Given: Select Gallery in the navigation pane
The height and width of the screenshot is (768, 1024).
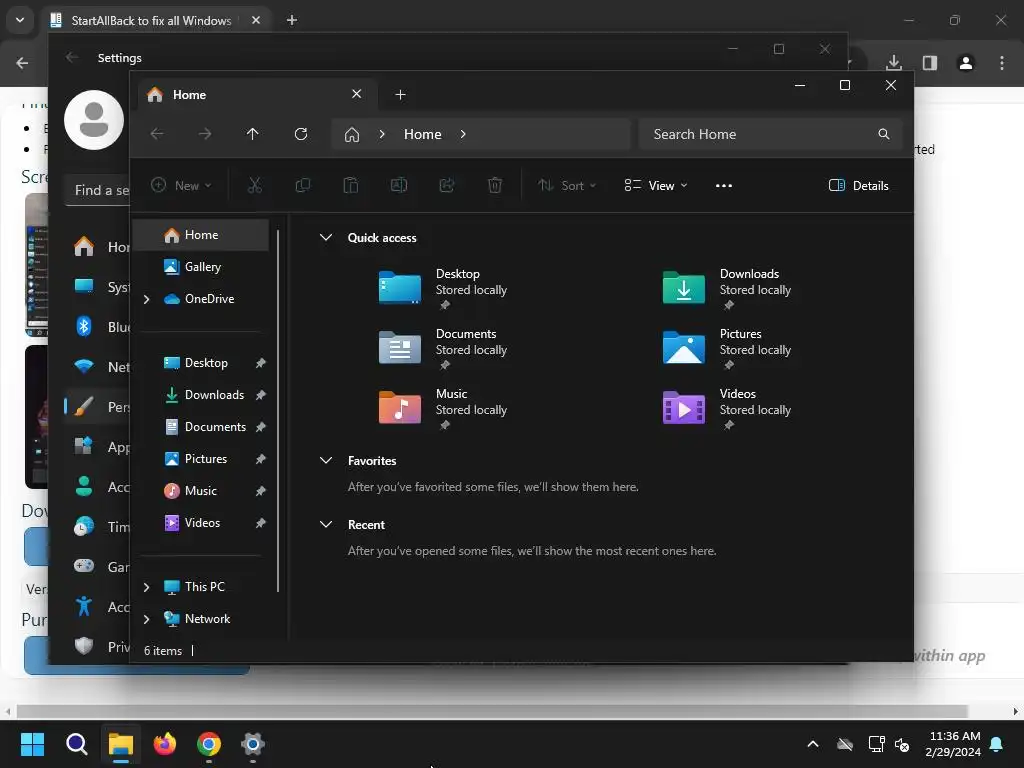Looking at the screenshot, I should point(201,266).
